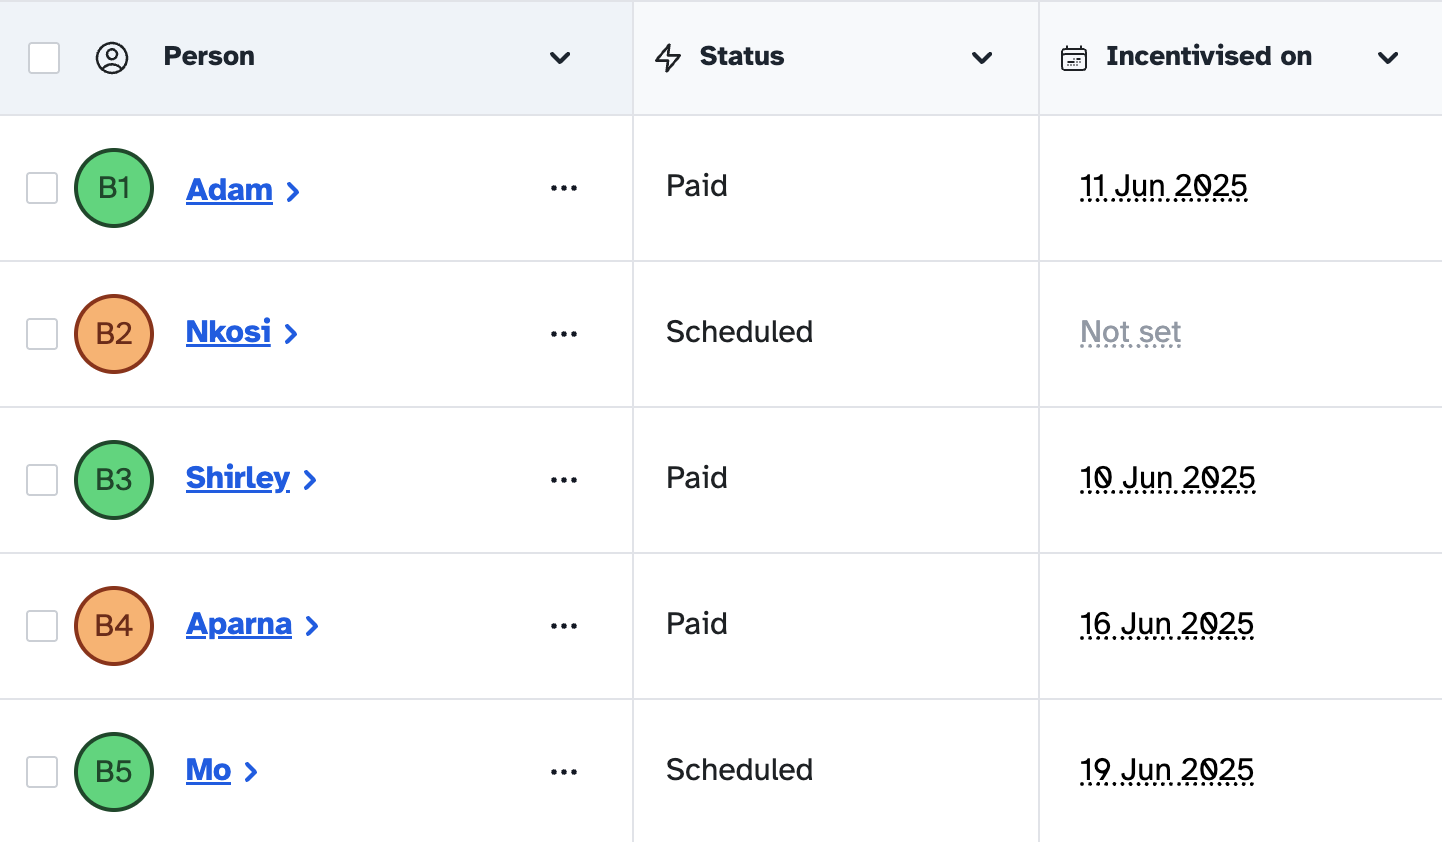Select the checkbox for Aparna's row
The height and width of the screenshot is (842, 1442).
(x=42, y=626)
